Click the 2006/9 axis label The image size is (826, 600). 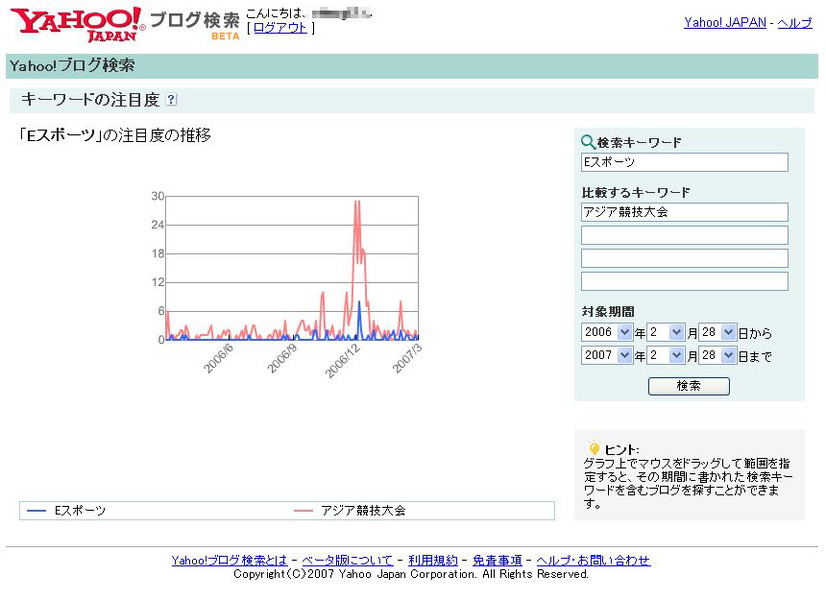(282, 359)
